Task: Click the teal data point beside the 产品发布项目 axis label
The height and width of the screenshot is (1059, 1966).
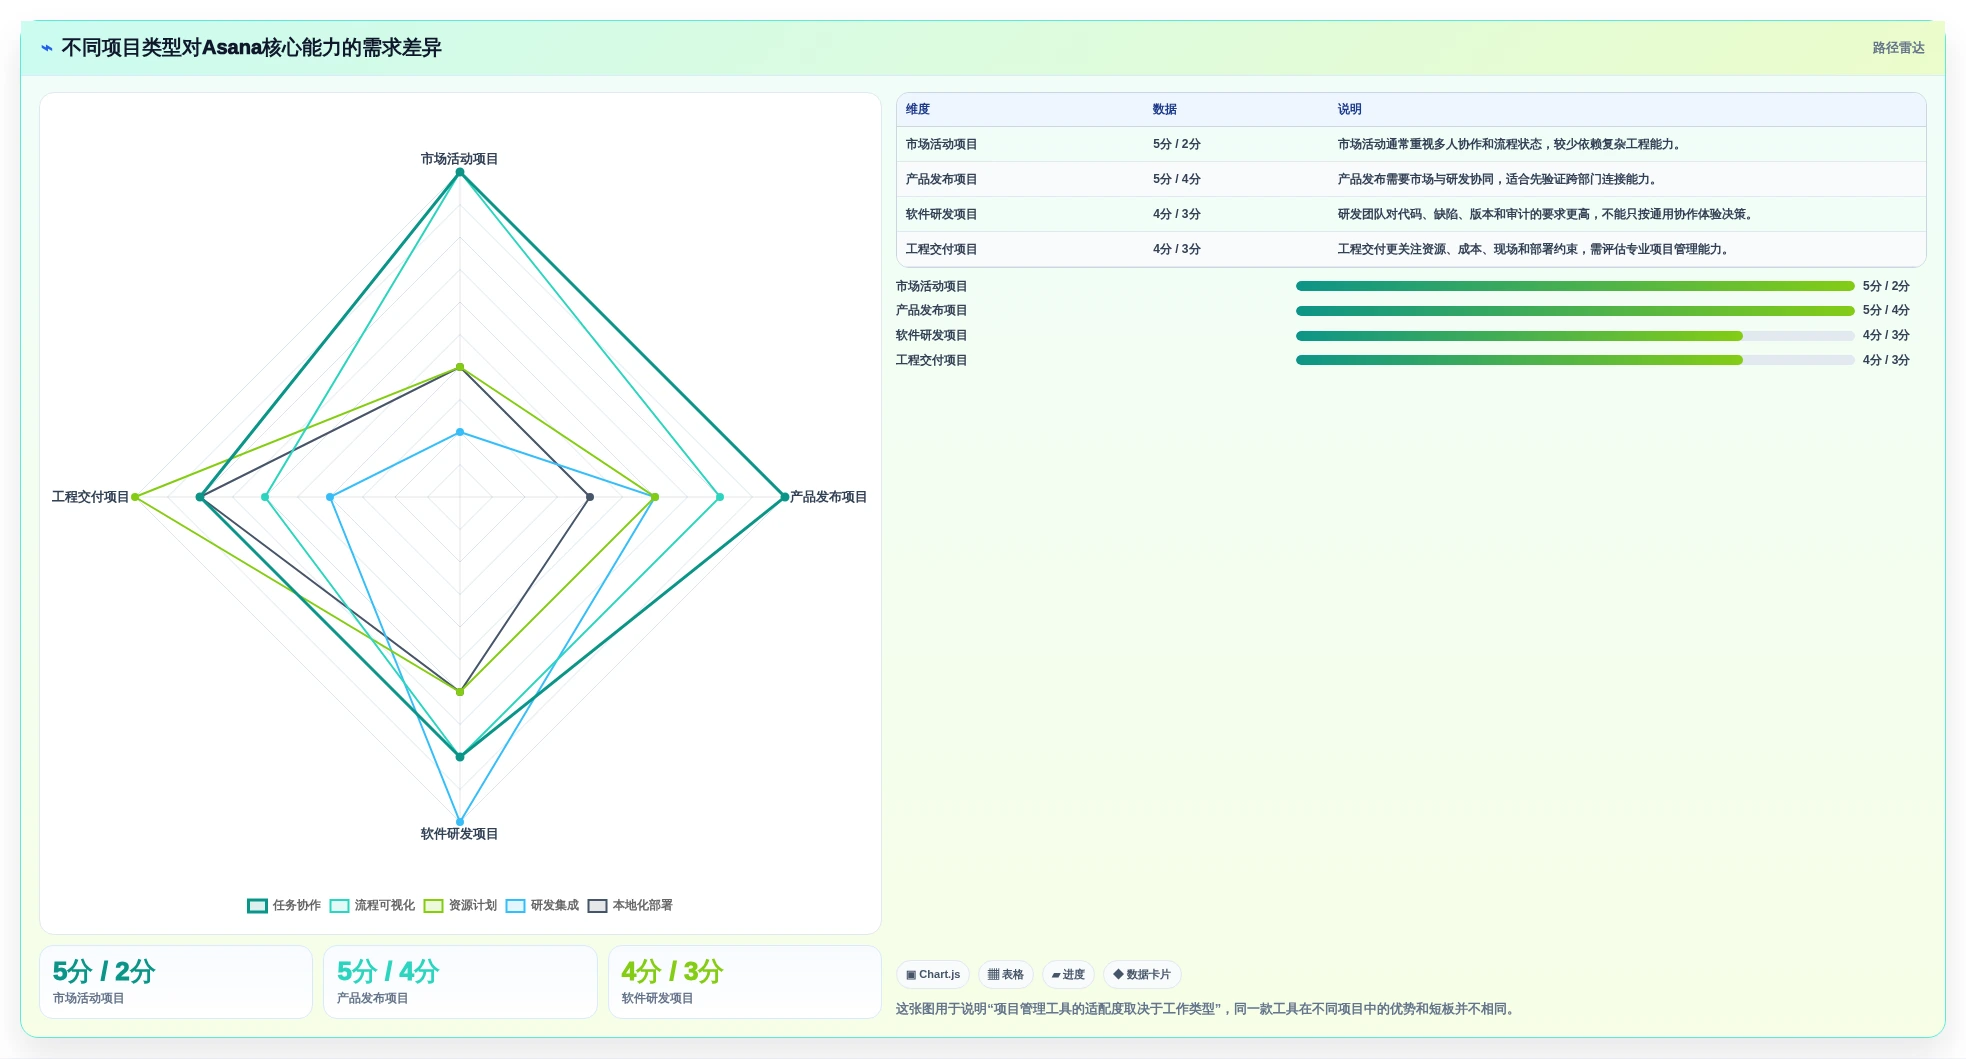Action: (x=784, y=497)
